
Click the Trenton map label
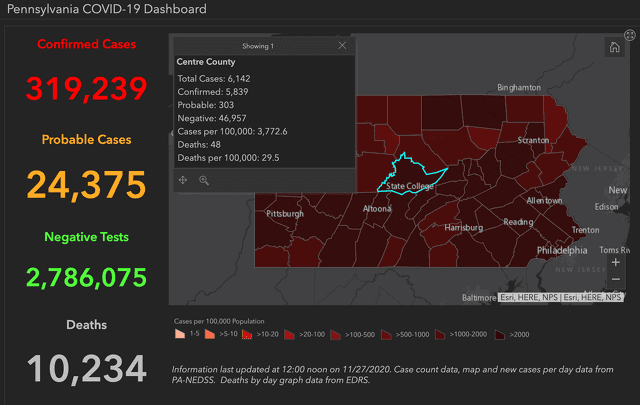click(x=585, y=230)
